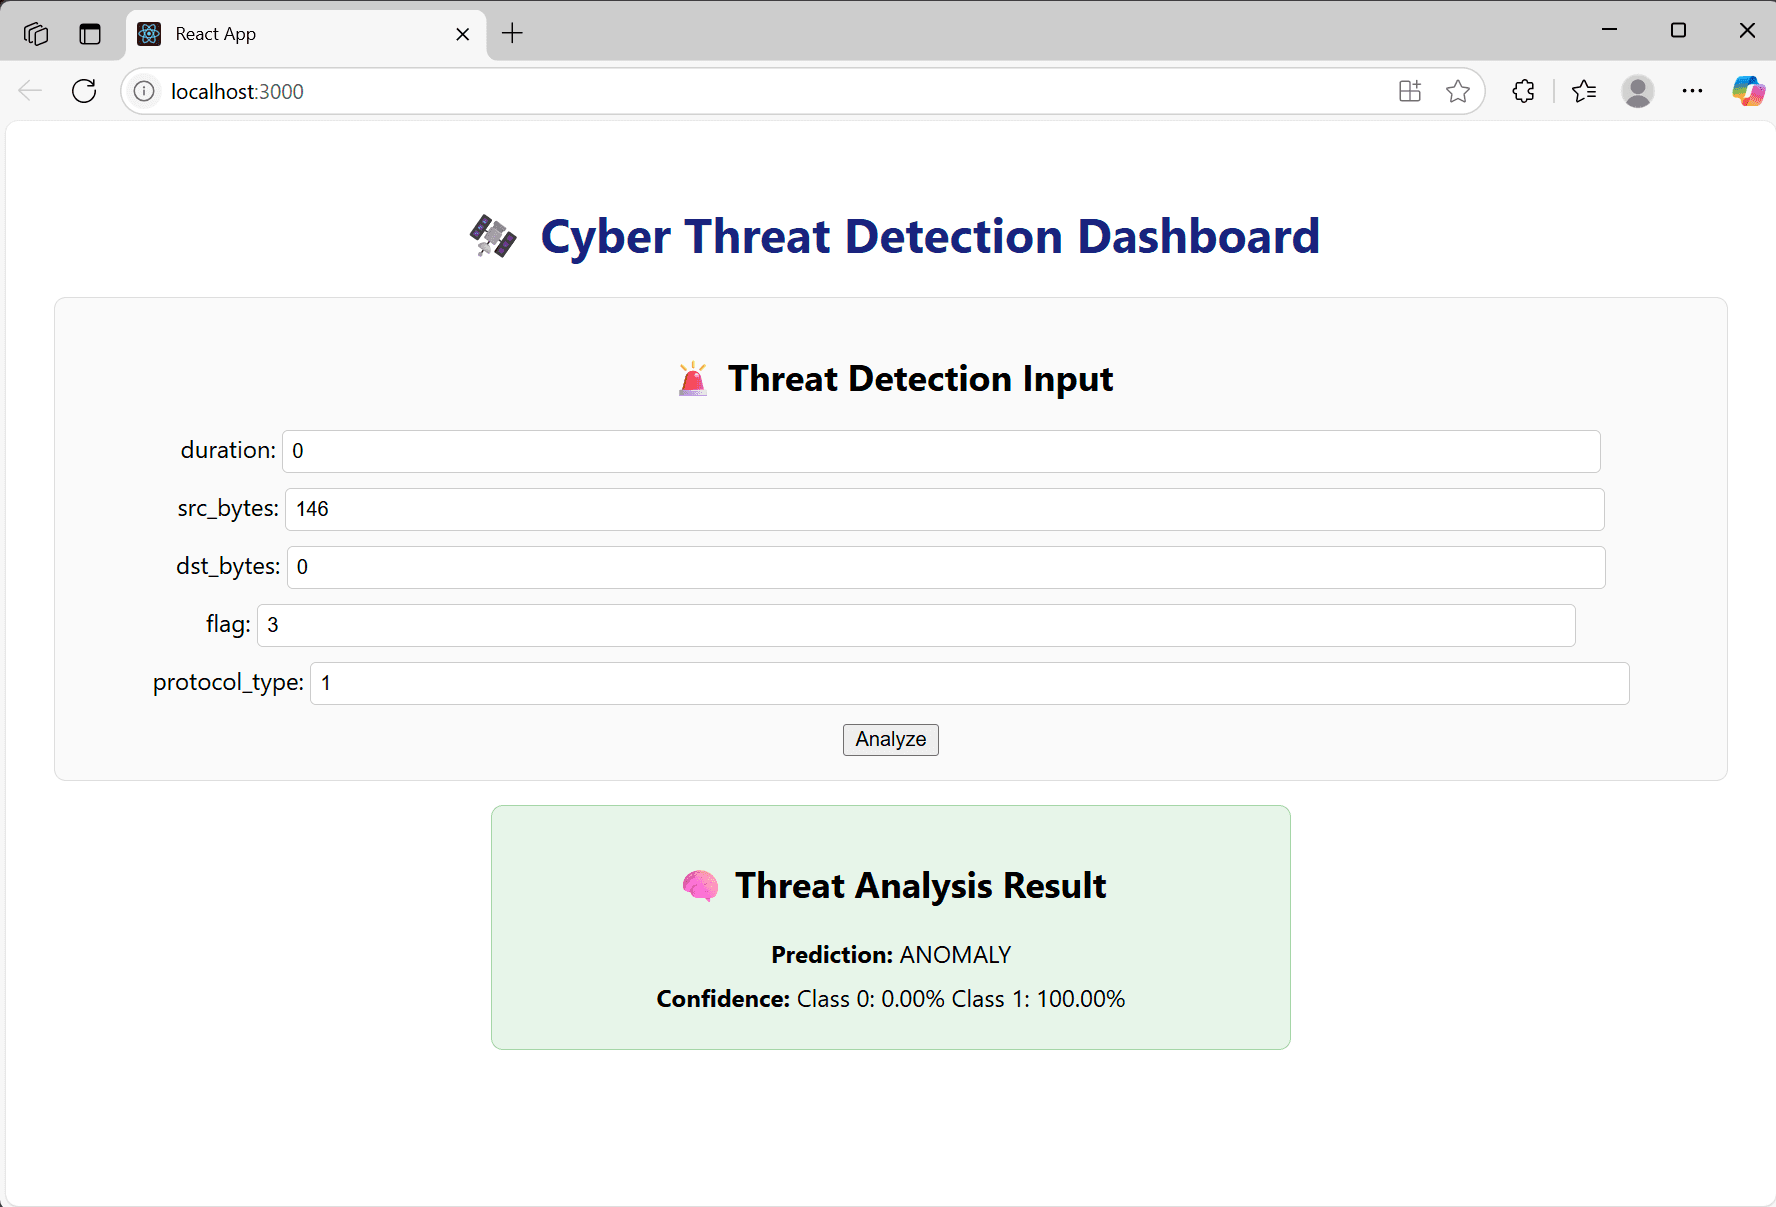Open the workspaces icon in title bar

(36, 34)
